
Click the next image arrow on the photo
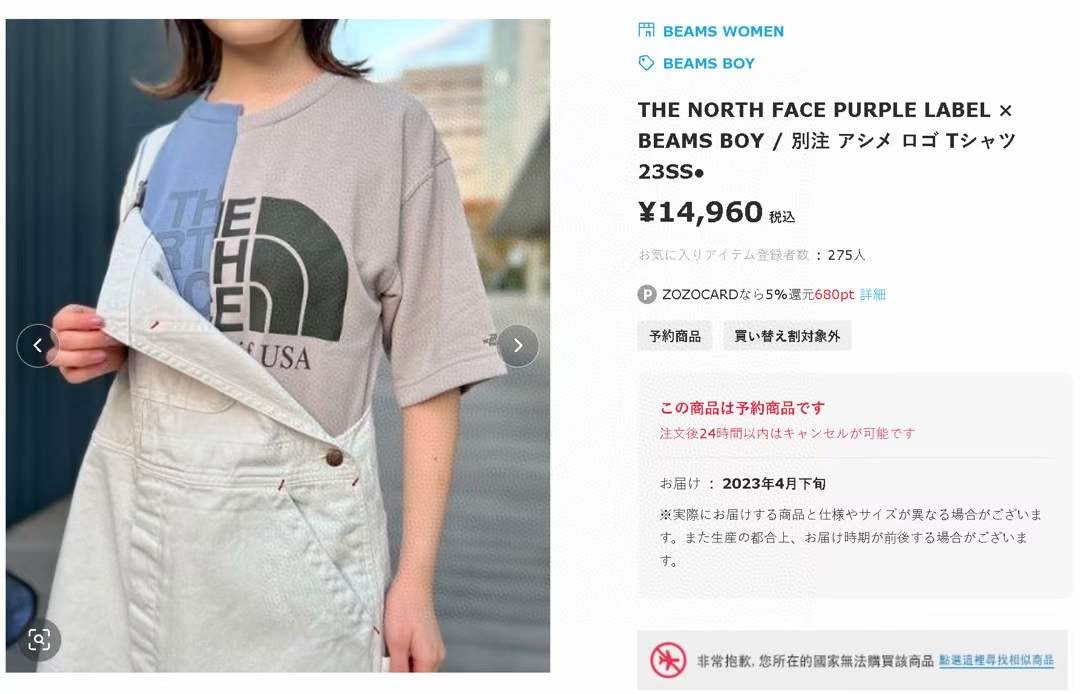point(518,346)
